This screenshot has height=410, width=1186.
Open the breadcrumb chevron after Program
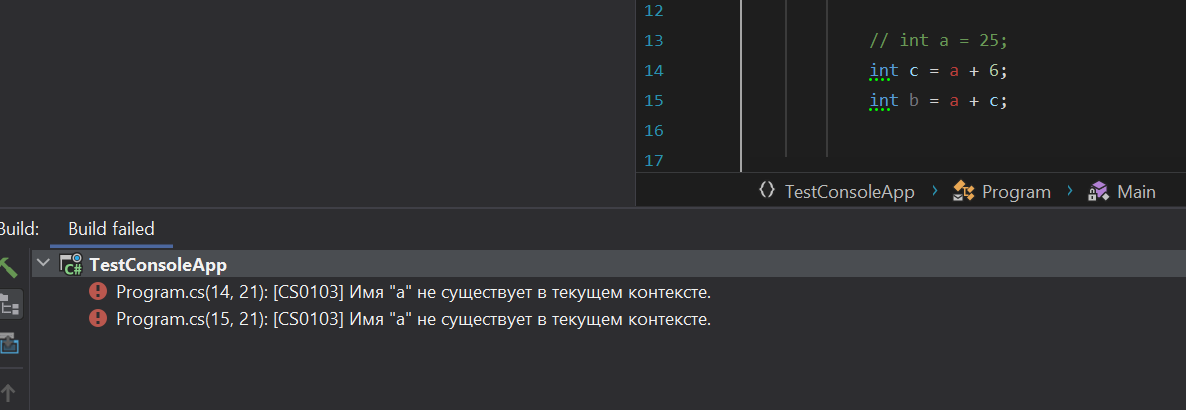coord(1070,191)
